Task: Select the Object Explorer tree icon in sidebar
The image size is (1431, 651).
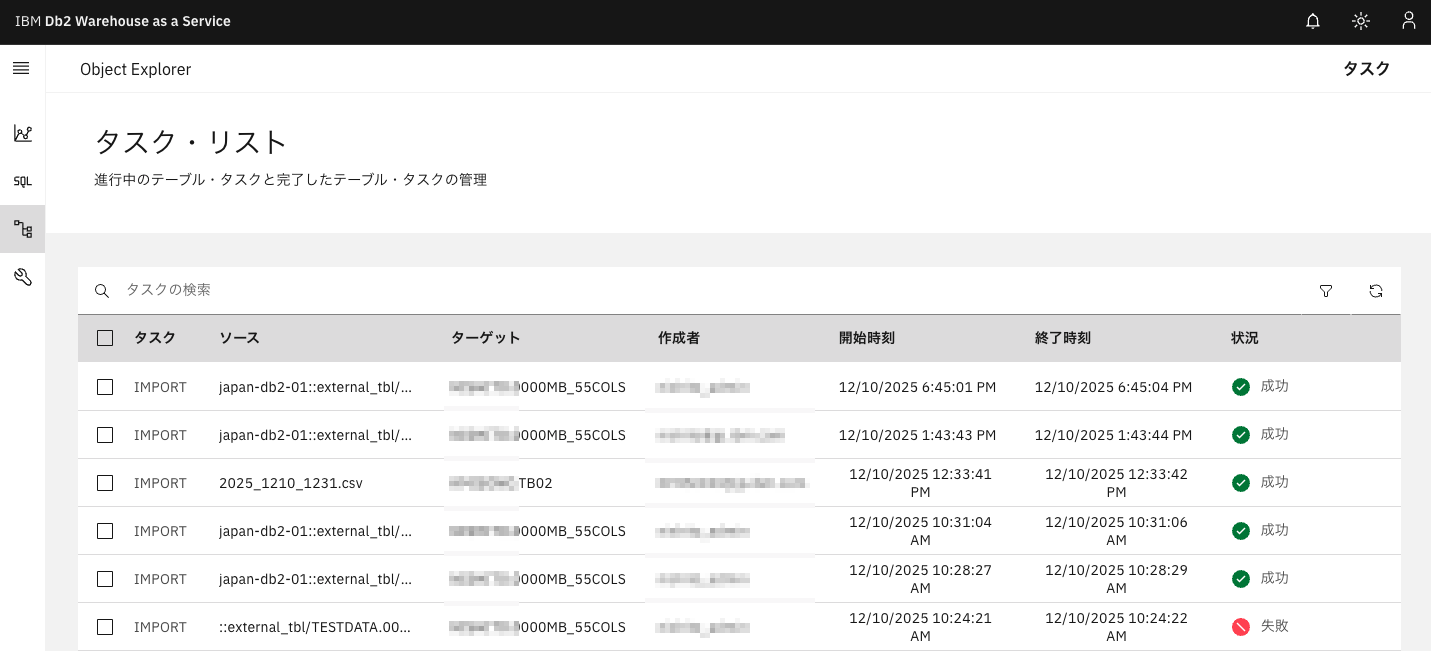Action: 23,229
